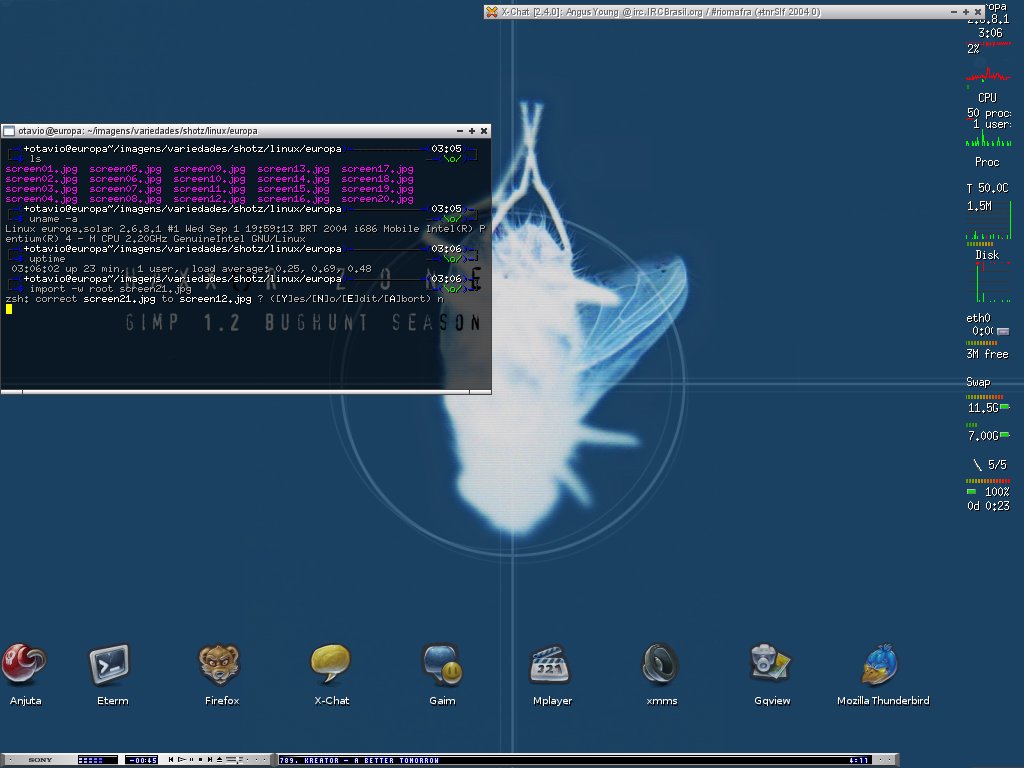Click the 11.5G disk usage meter
The image size is (1024, 768).
click(x=988, y=408)
